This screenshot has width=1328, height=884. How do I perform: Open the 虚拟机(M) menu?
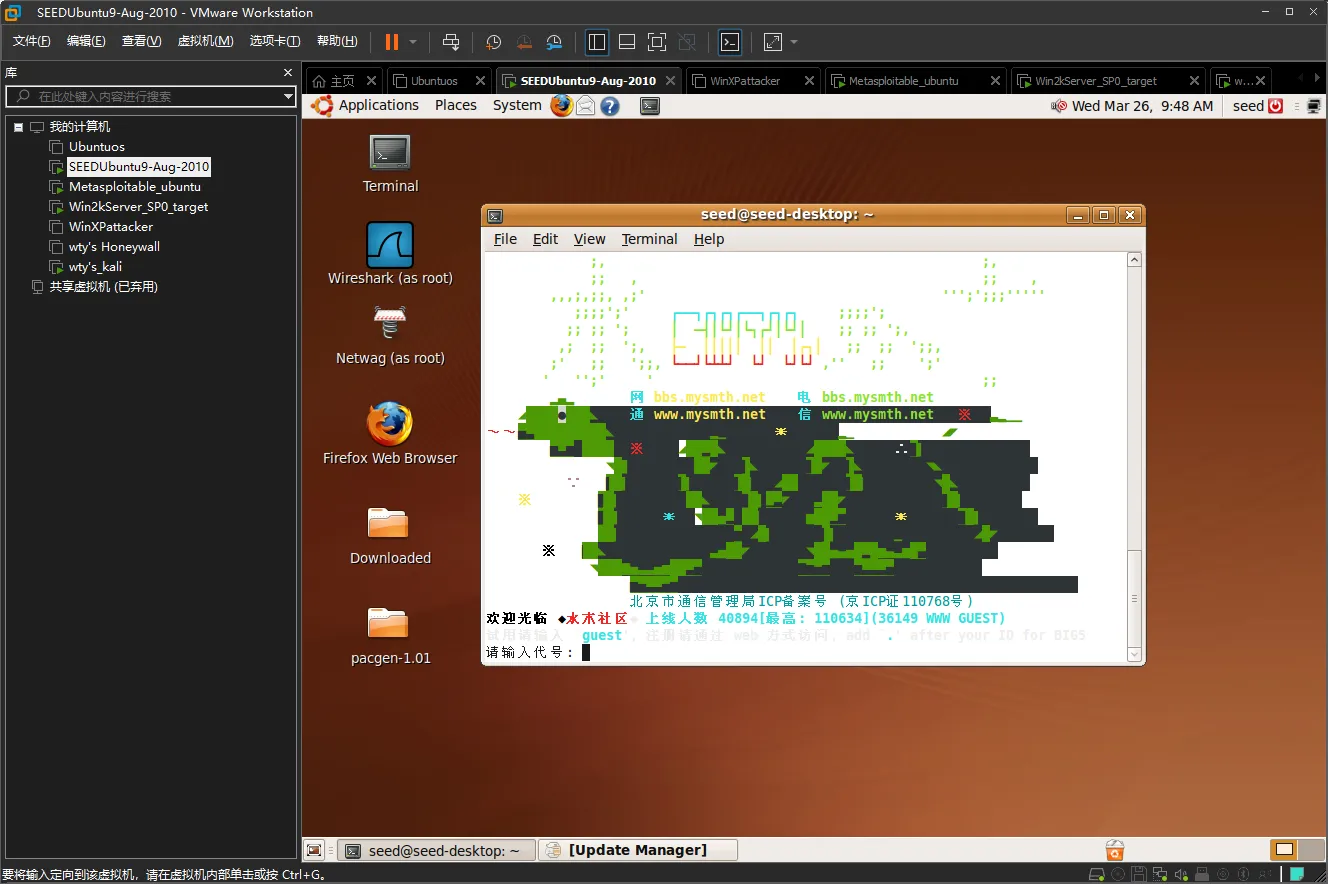pyautogui.click(x=205, y=41)
